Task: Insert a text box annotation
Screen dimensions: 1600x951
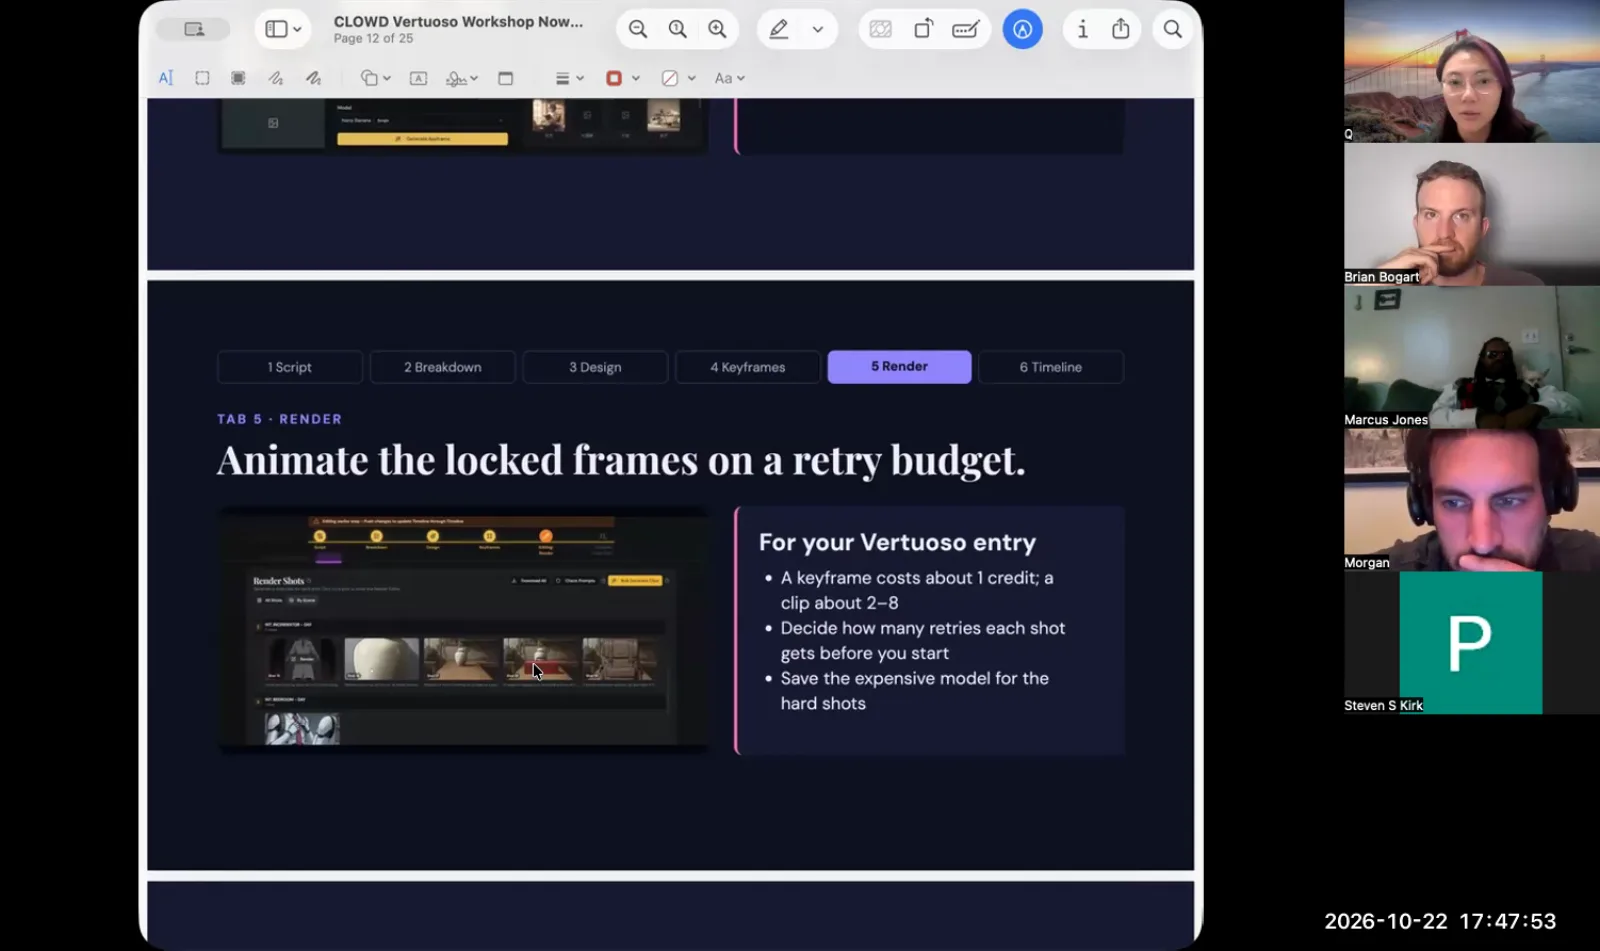Action: coord(419,78)
